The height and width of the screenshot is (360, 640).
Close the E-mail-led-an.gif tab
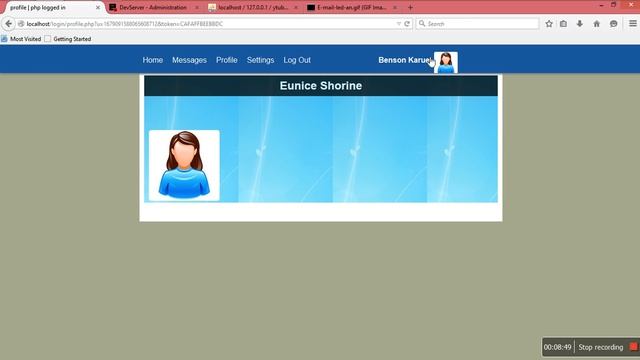395,7
